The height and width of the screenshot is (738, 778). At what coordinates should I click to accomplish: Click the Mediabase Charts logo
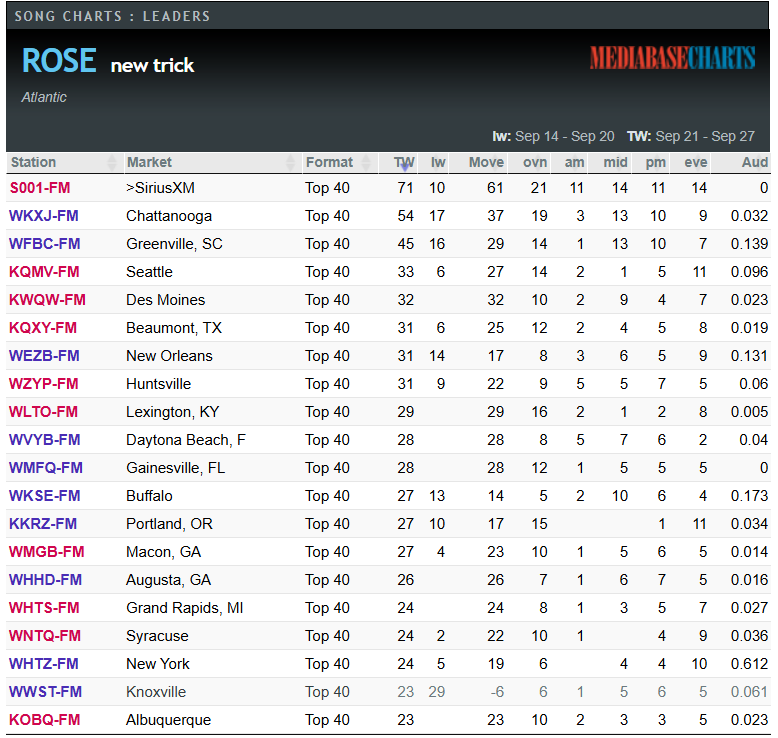672,58
